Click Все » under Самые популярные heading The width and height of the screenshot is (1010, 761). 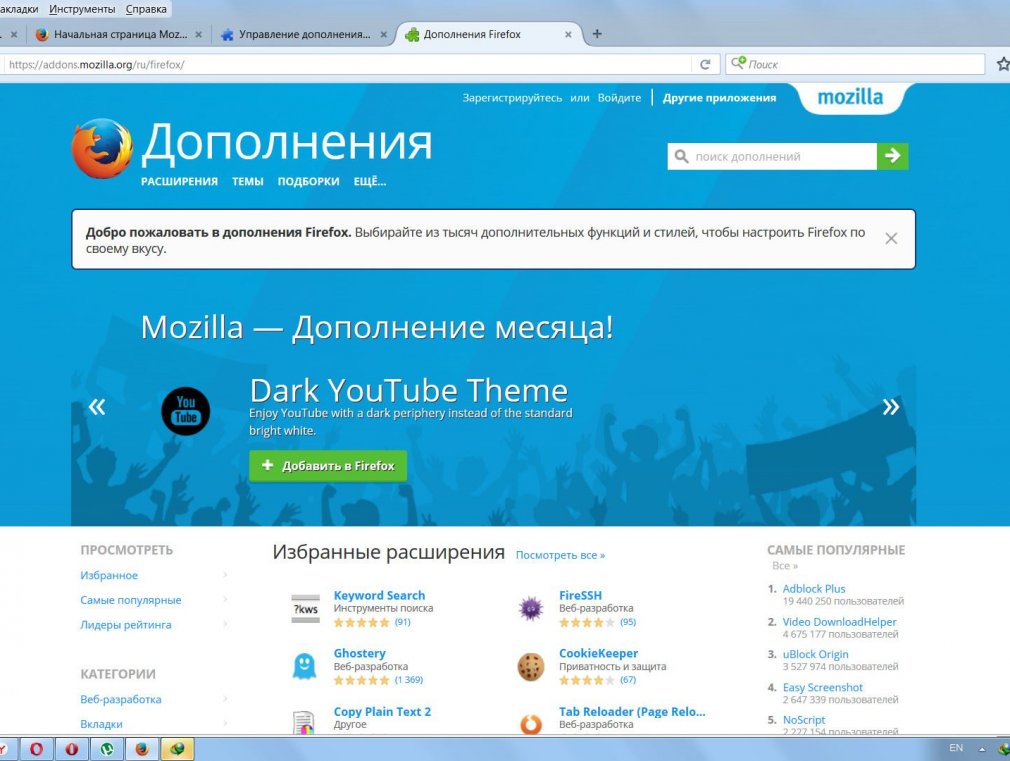coord(785,566)
